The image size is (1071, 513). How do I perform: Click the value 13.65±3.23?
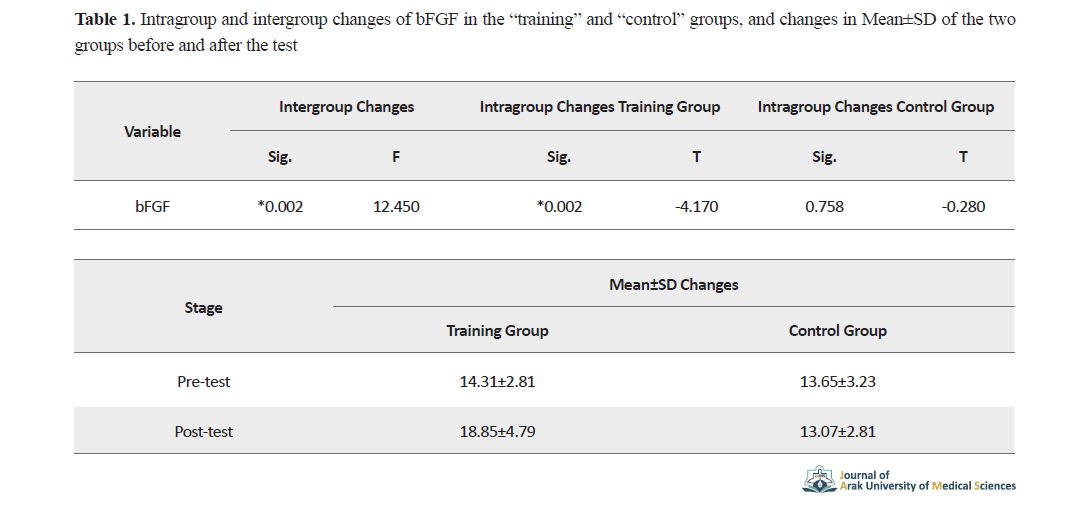837,381
